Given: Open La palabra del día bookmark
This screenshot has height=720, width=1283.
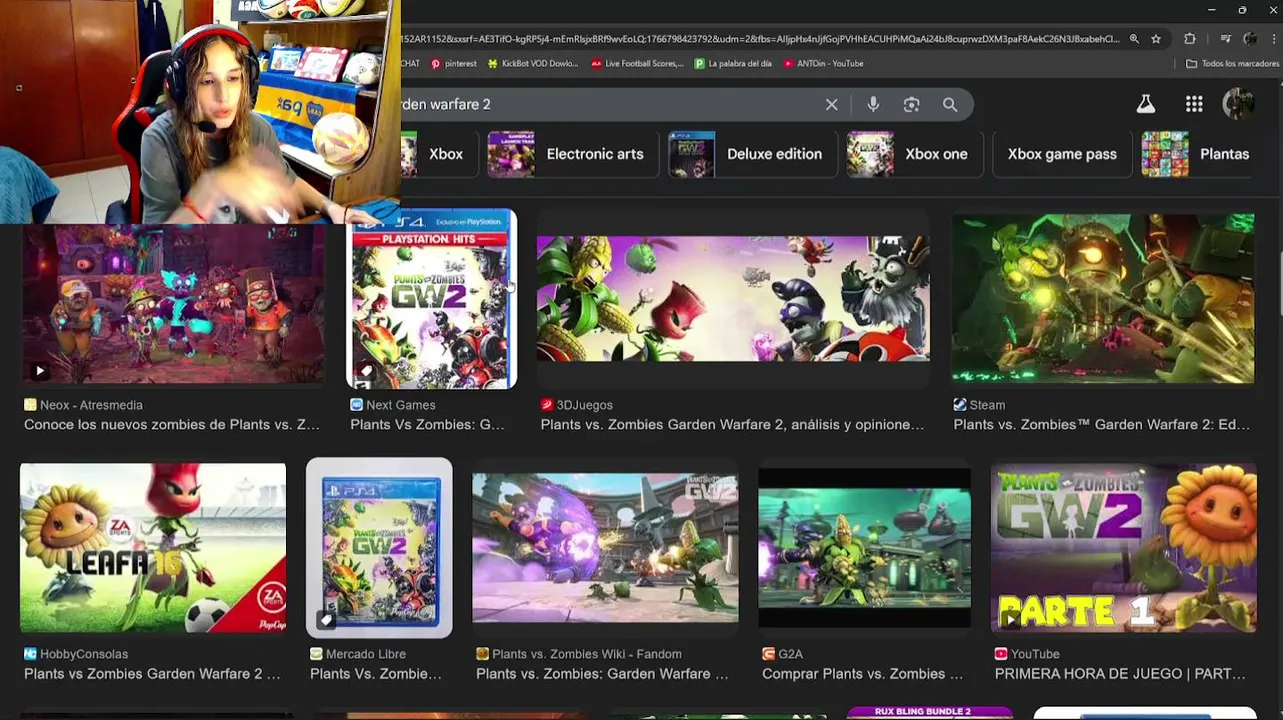Looking at the screenshot, I should (733, 63).
